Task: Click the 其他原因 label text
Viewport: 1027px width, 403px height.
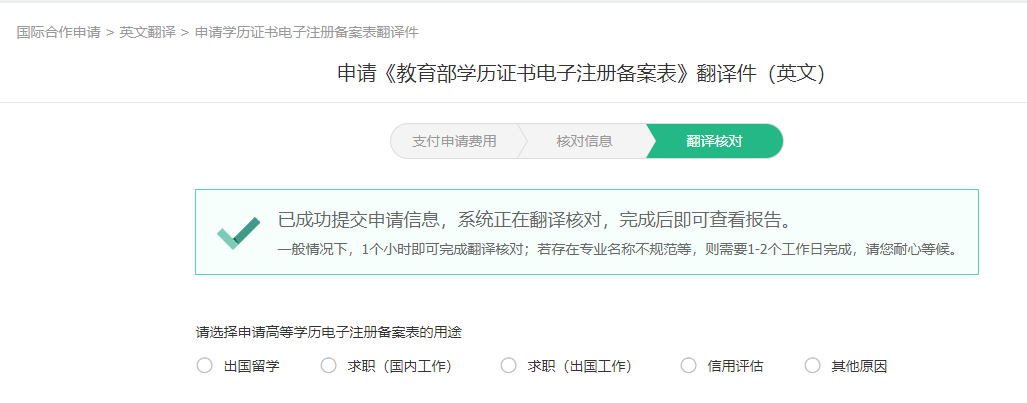Action: click(859, 366)
